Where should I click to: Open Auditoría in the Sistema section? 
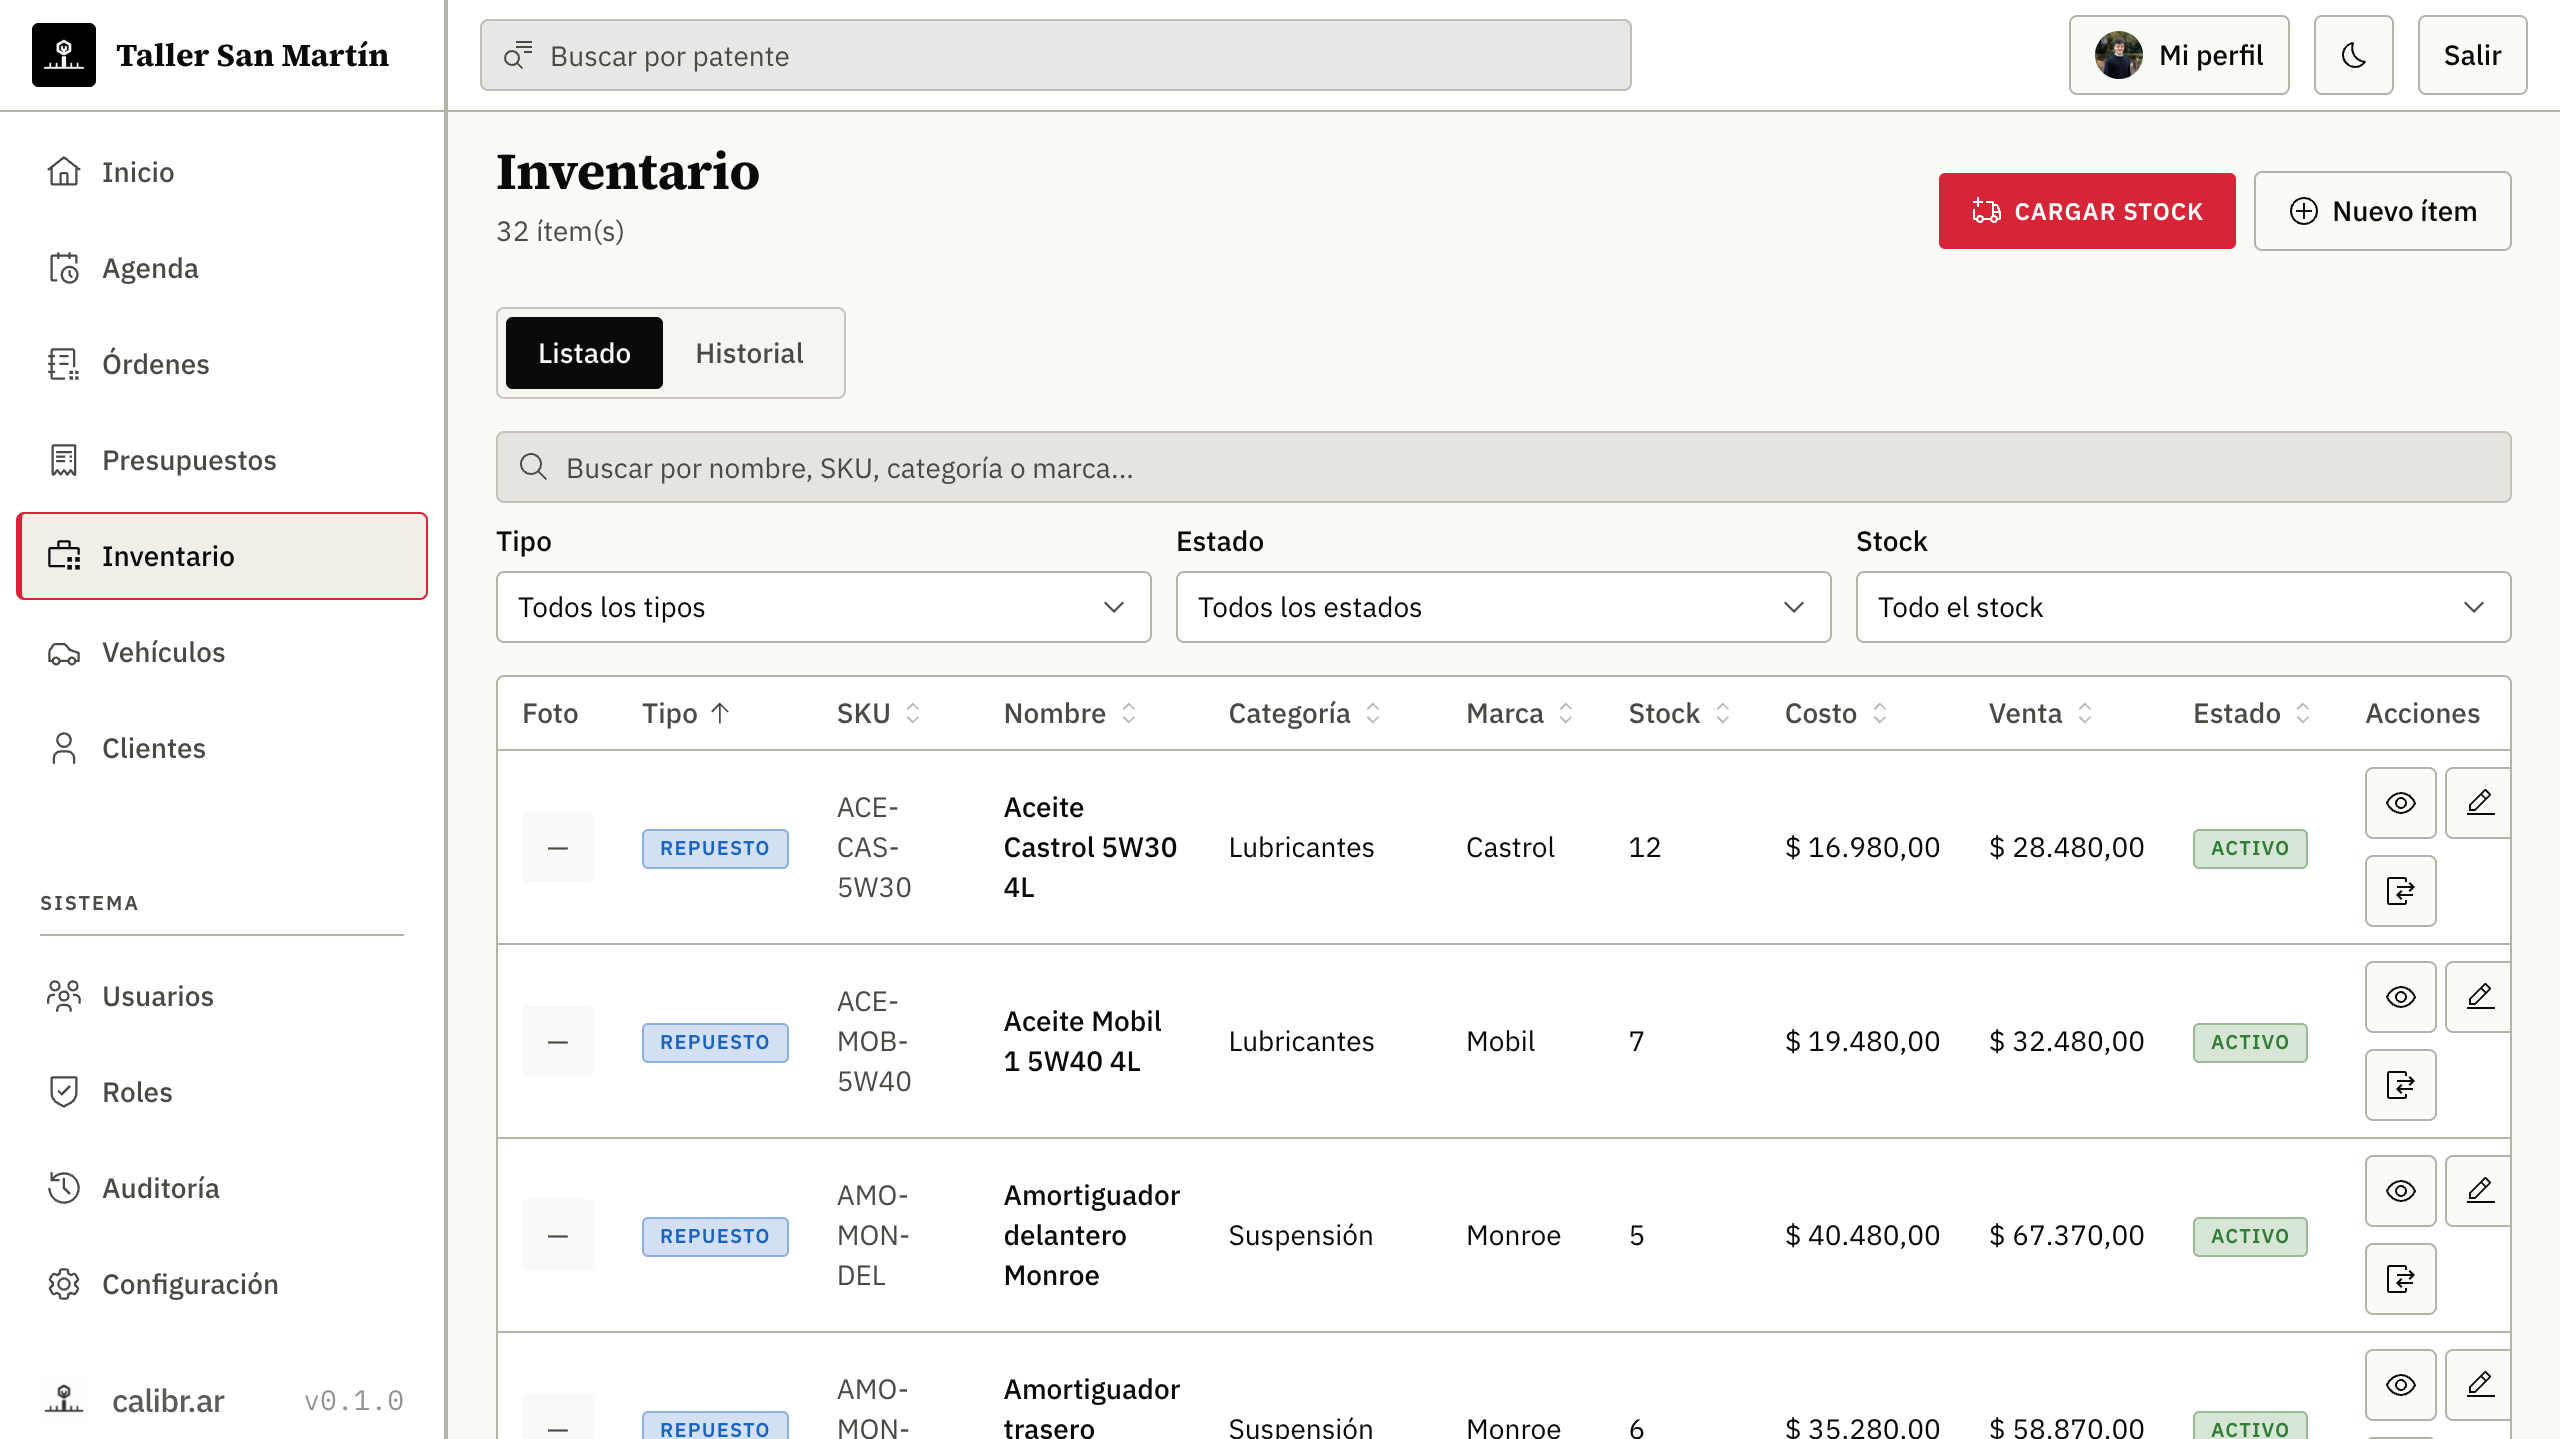point(222,1188)
